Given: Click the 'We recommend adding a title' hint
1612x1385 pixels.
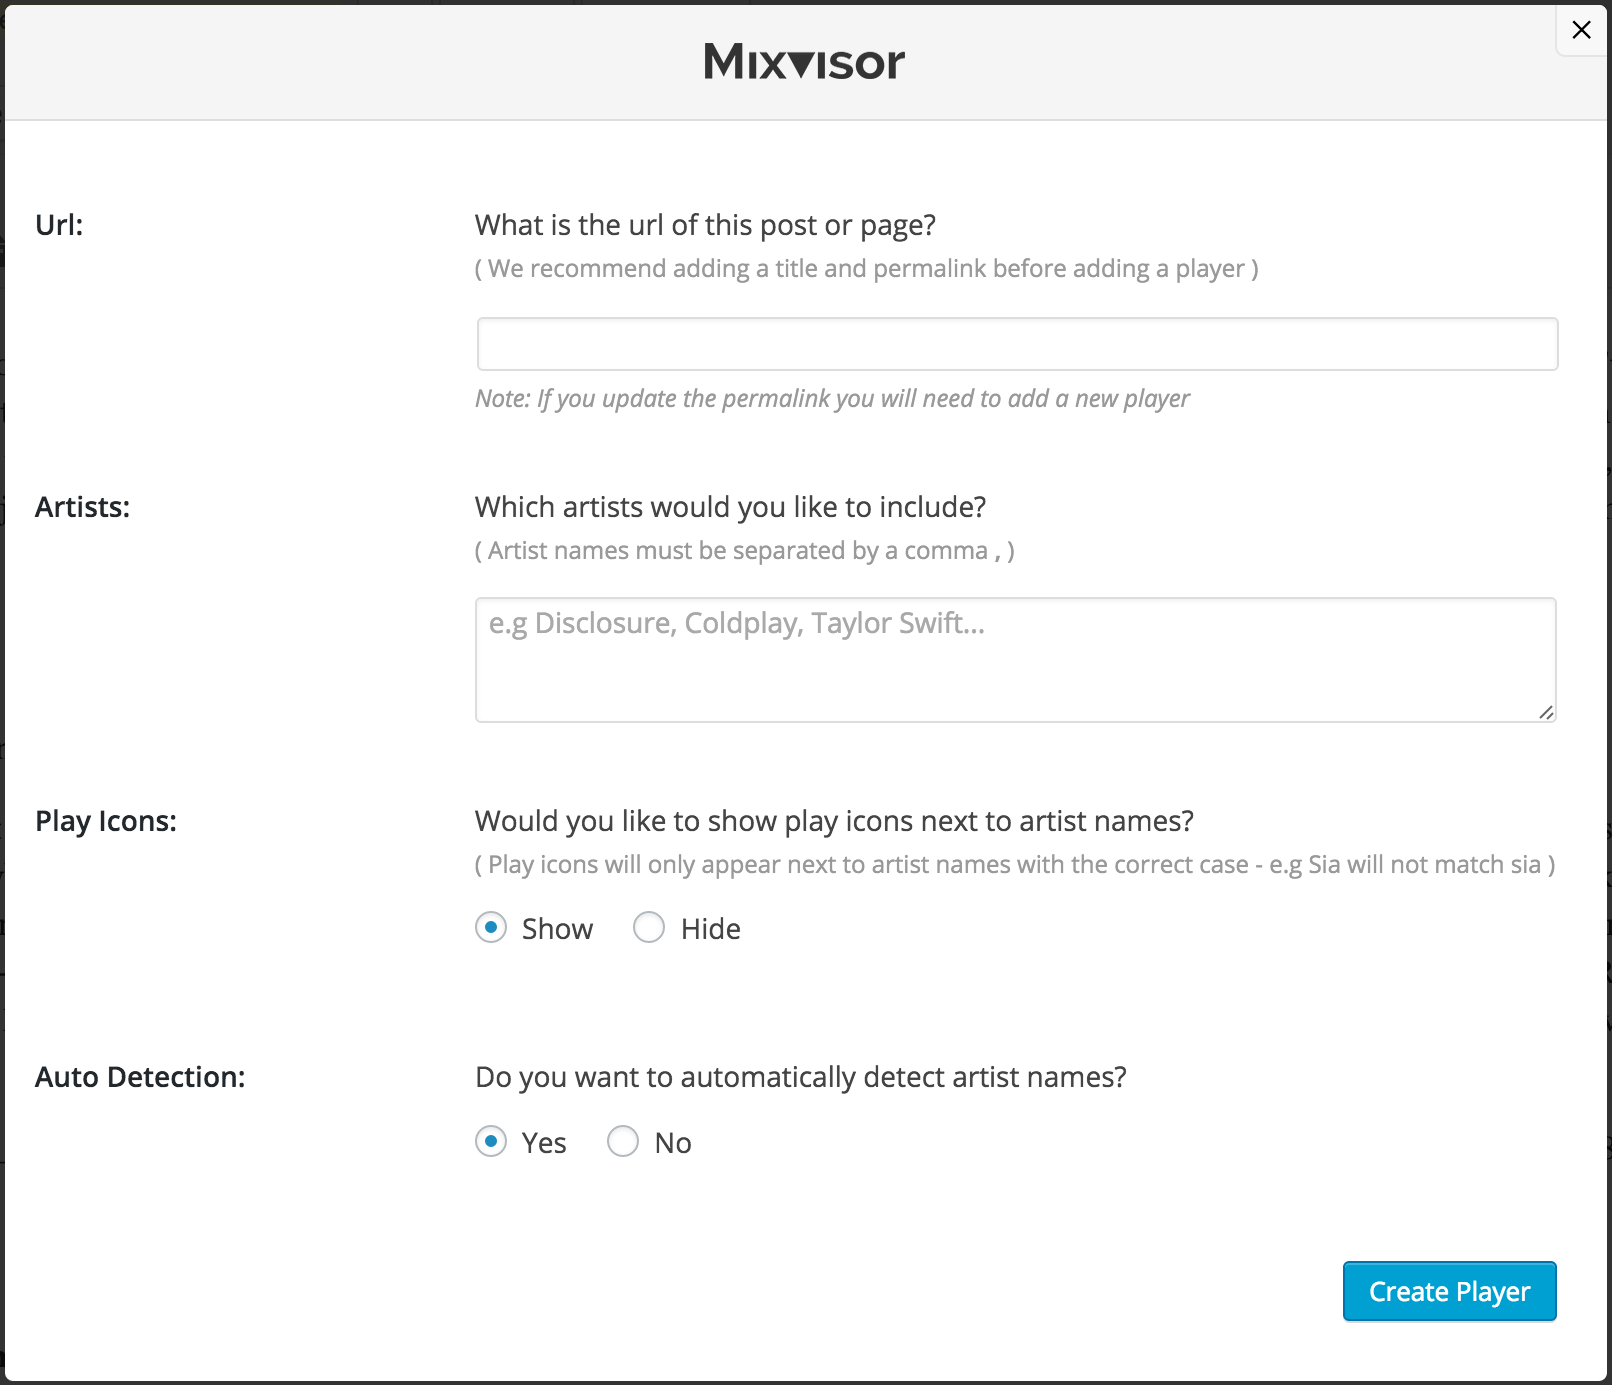Looking at the screenshot, I should coord(866,269).
